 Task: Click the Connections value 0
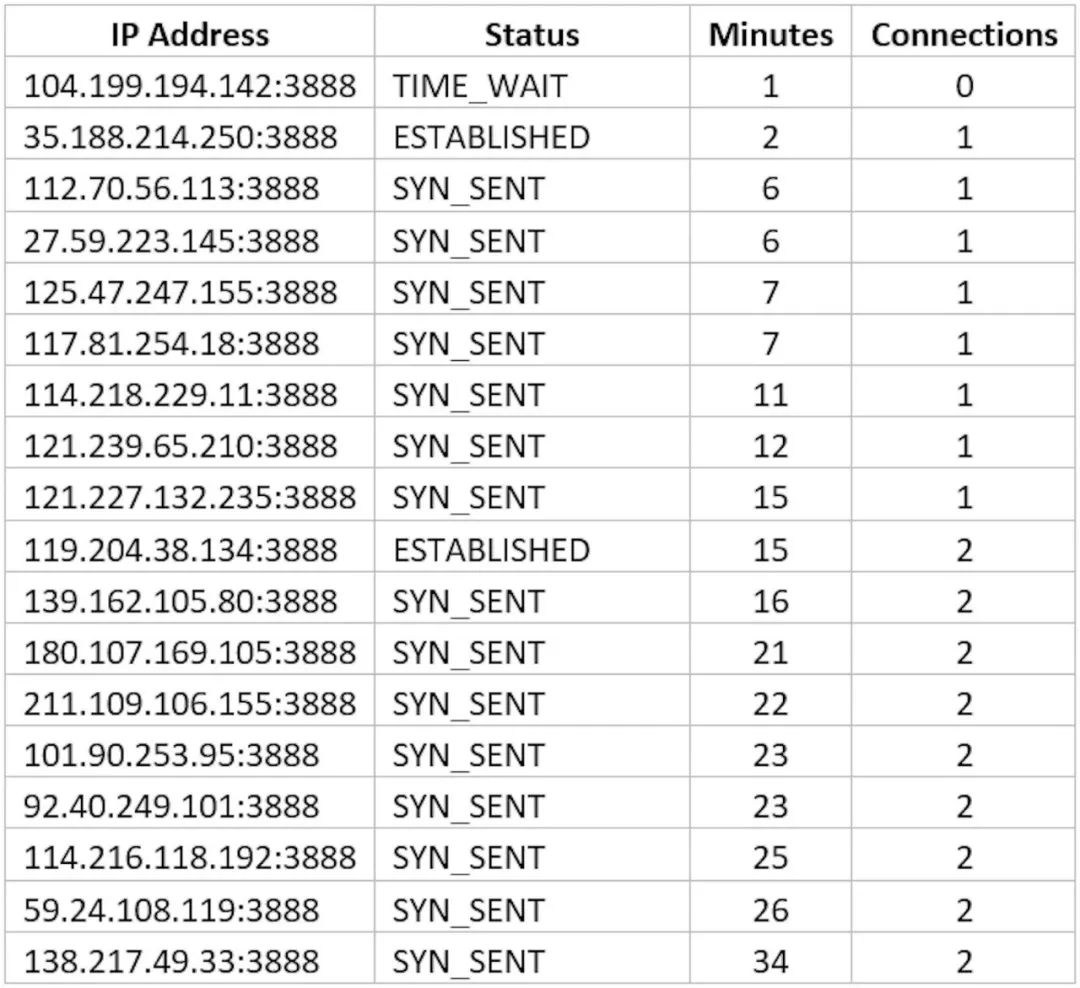(x=964, y=86)
